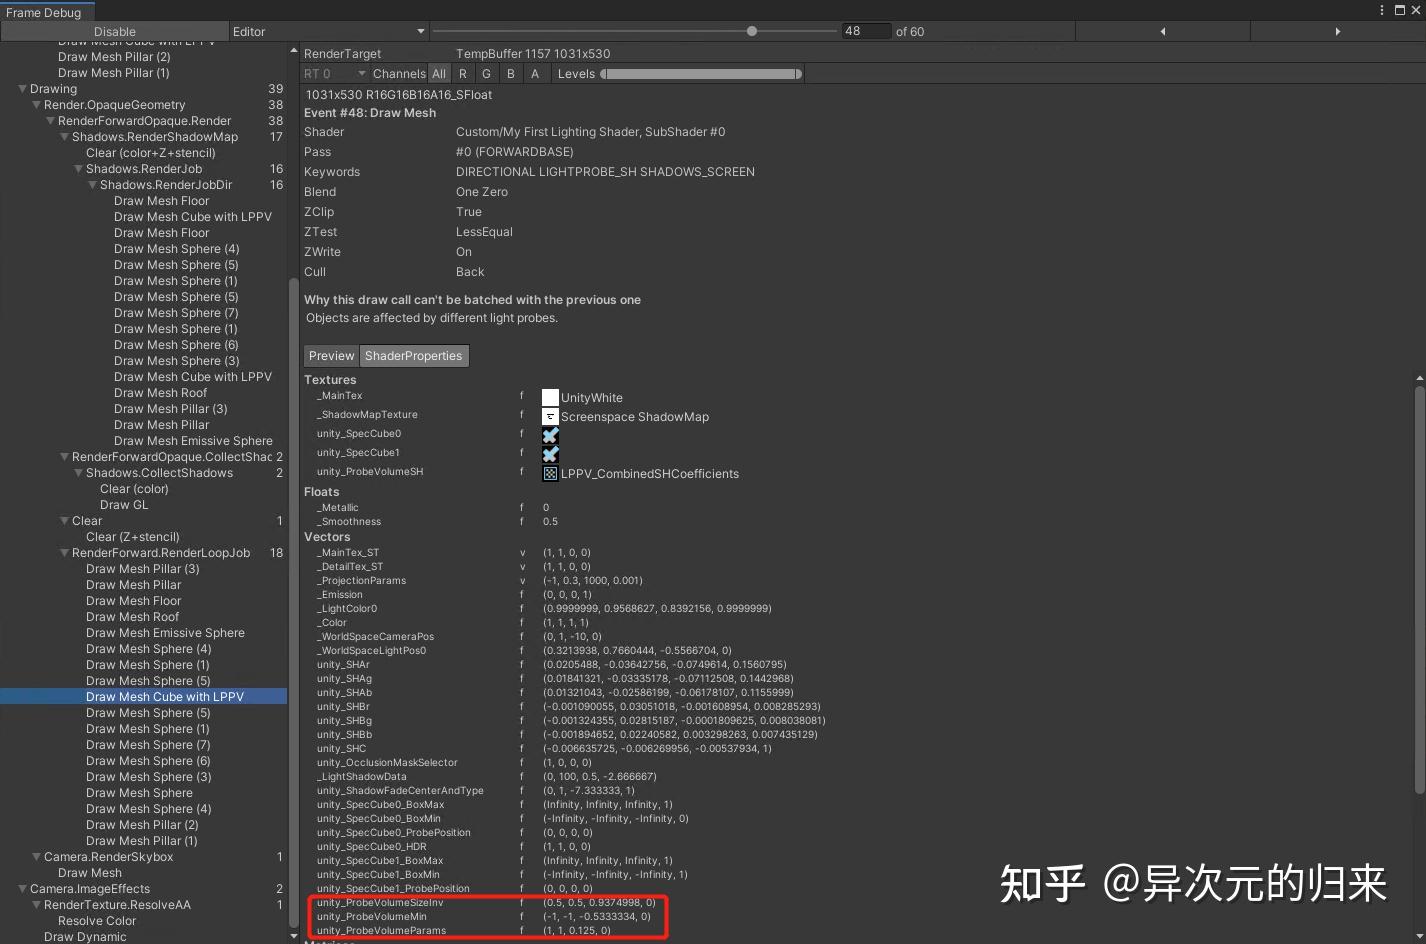The width and height of the screenshot is (1426, 944).
Task: Click the next event arrow
Action: [x=1338, y=31]
